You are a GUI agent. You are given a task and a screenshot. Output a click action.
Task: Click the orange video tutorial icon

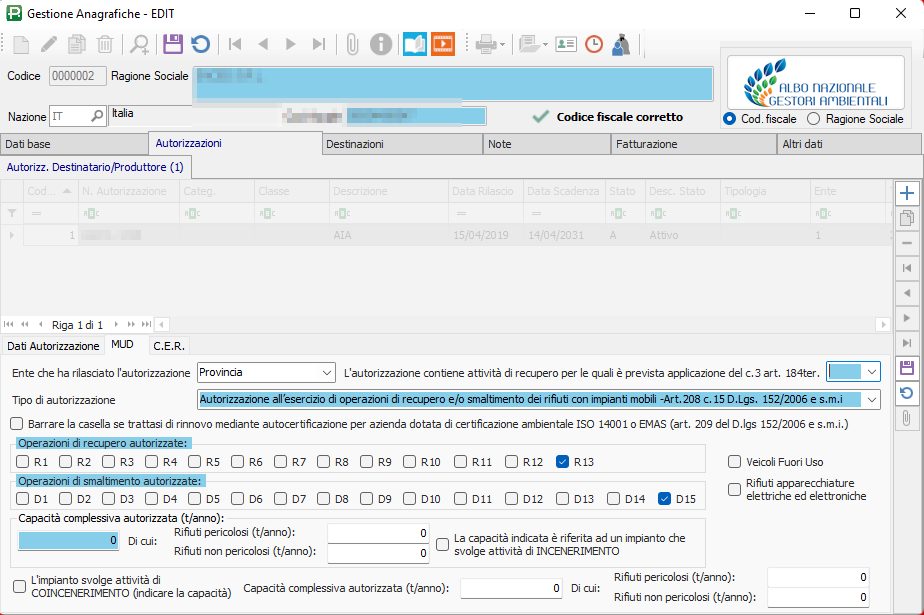(442, 44)
